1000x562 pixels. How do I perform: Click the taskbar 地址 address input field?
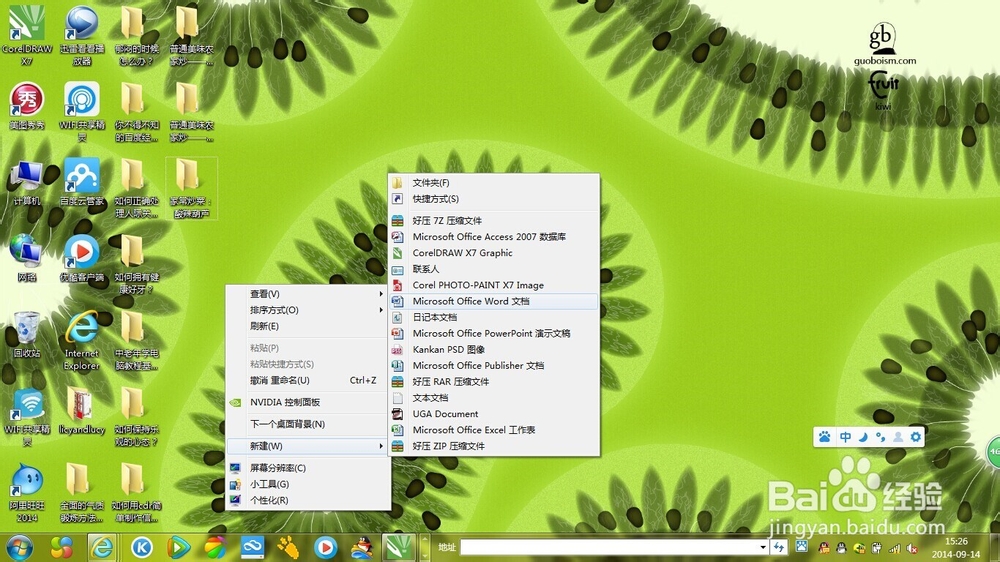pyautogui.click(x=609, y=547)
